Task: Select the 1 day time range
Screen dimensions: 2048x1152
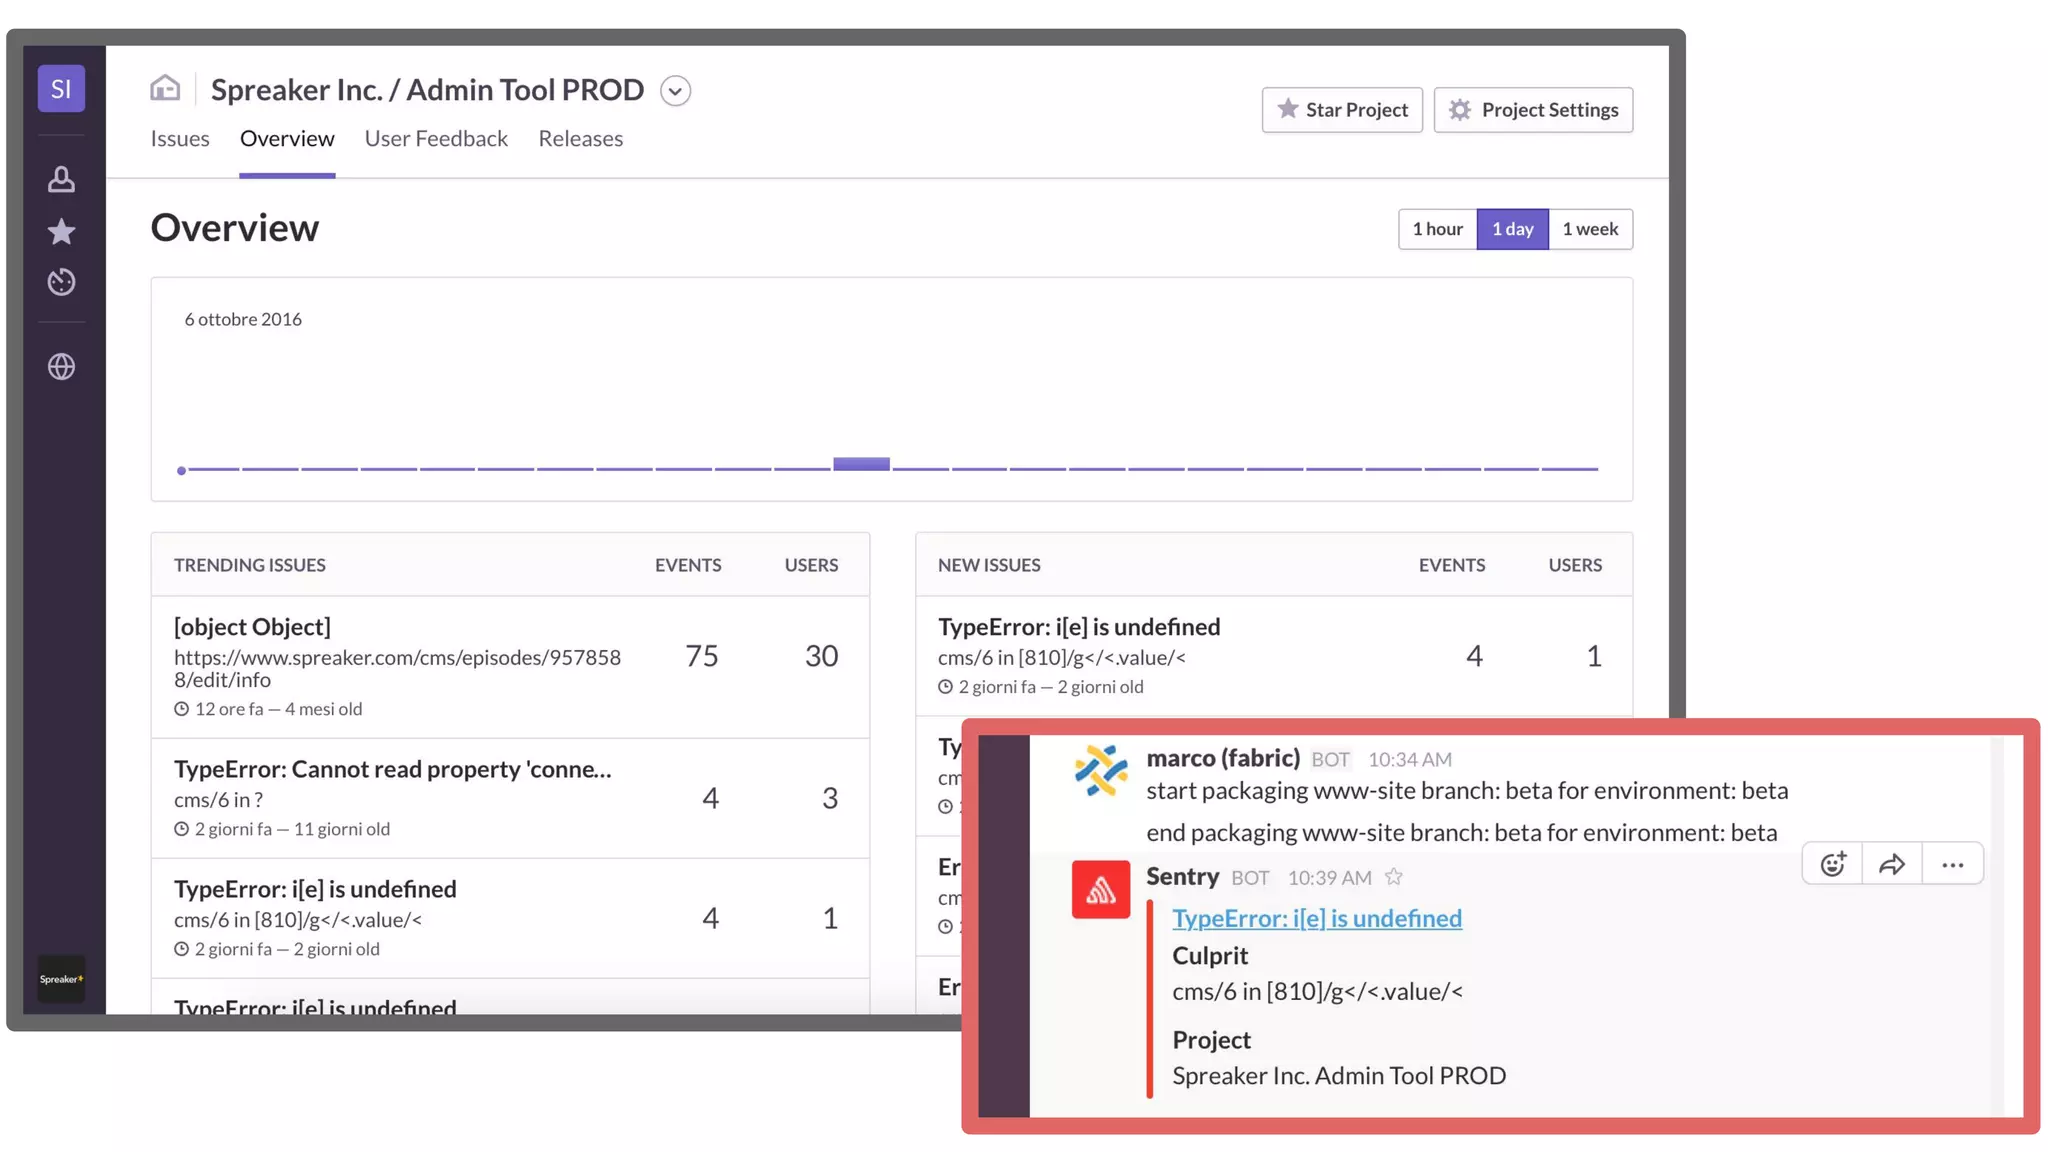Action: [x=1512, y=229]
